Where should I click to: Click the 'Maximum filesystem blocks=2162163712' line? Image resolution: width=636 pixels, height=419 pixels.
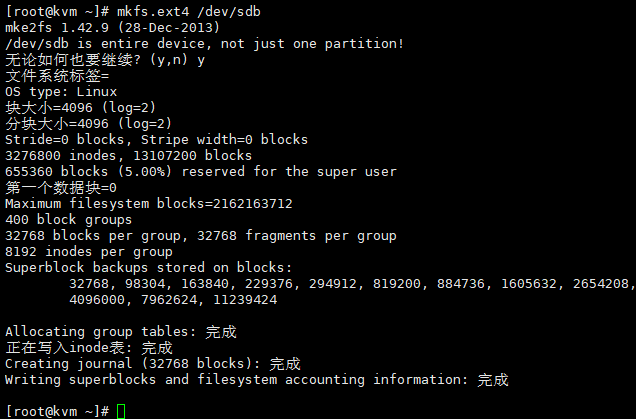148,204
